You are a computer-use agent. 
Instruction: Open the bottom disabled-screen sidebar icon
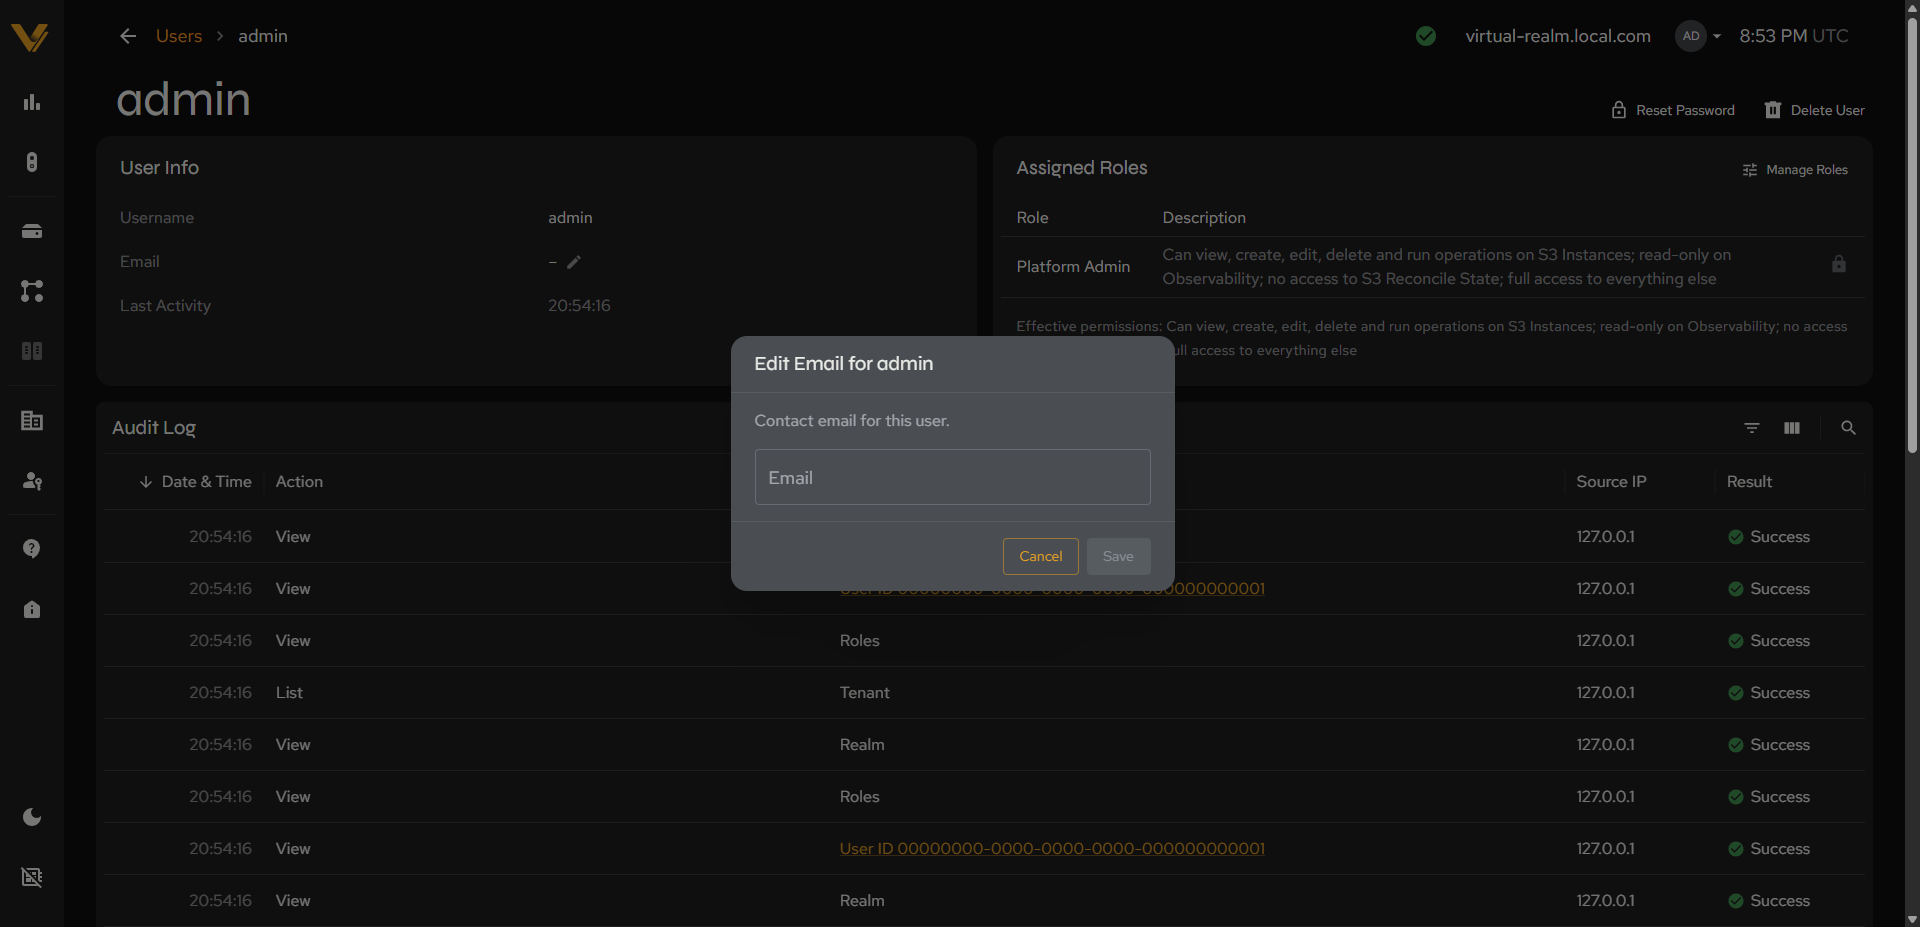(32, 877)
